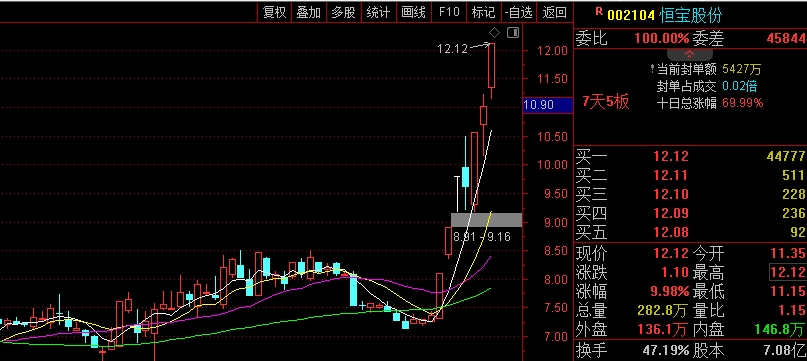Image resolution: width=807 pixels, height=361 pixels.
Task: Activate the 画线 drawing tool
Action: click(x=413, y=12)
